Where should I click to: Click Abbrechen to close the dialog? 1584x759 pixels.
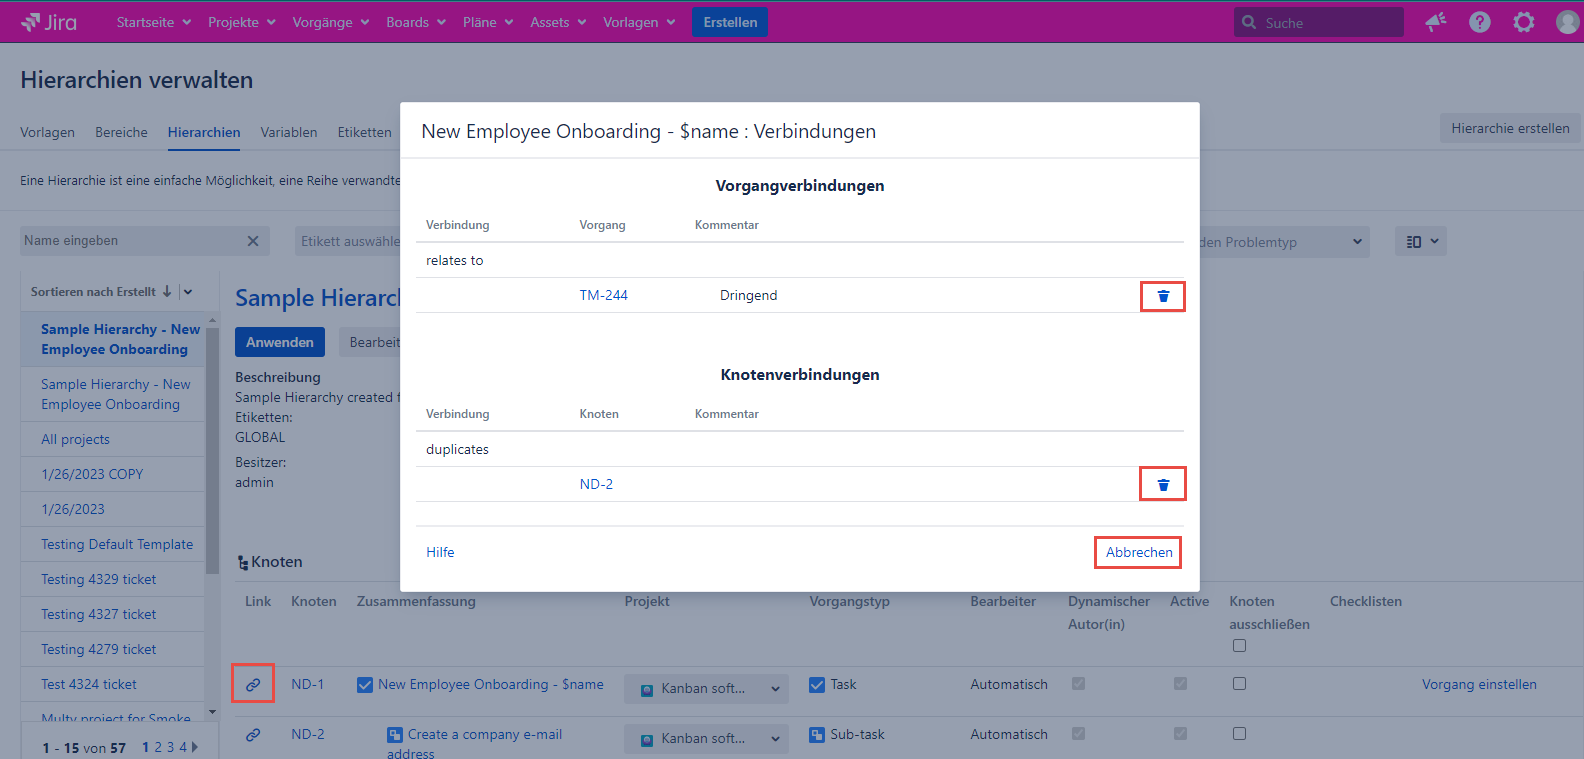(x=1138, y=552)
